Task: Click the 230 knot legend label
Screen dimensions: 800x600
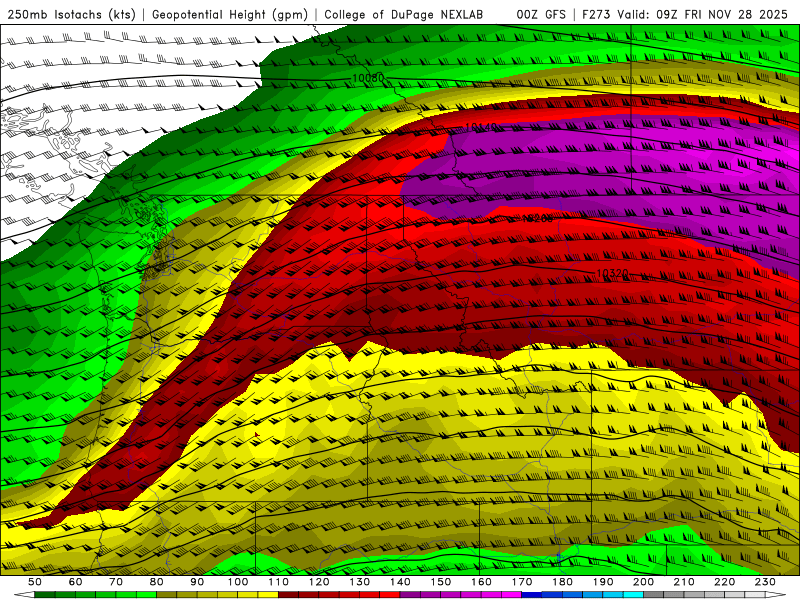Action: coord(765,582)
